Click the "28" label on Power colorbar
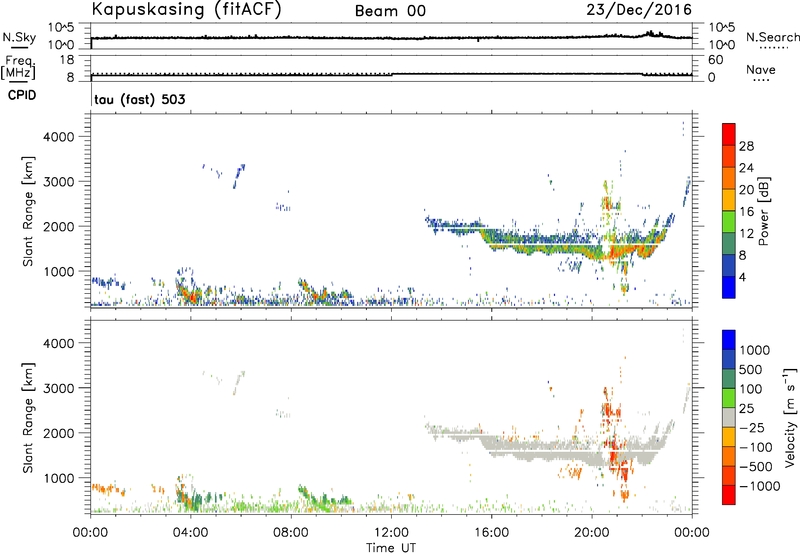 (x=746, y=146)
